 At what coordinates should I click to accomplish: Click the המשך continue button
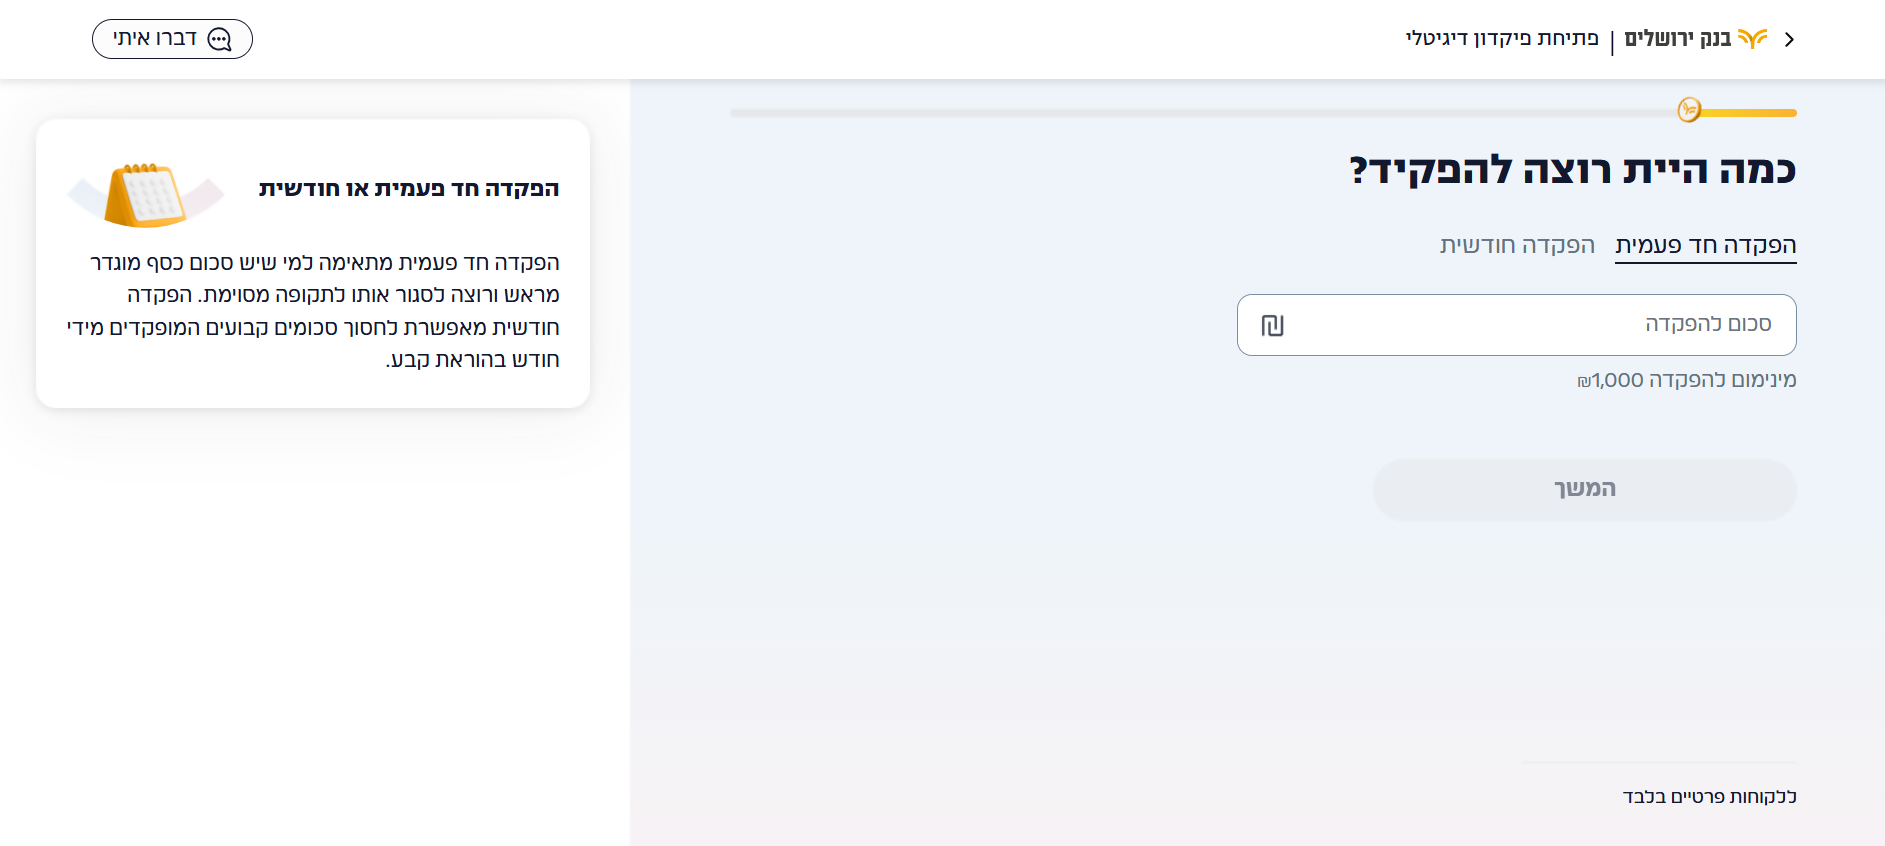pyautogui.click(x=1585, y=489)
